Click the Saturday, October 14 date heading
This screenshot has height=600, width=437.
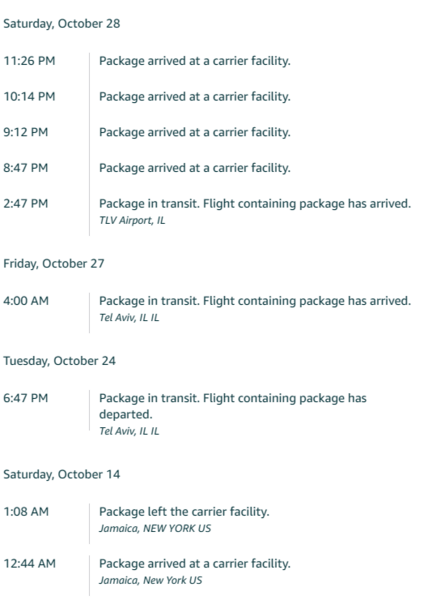[62, 474]
